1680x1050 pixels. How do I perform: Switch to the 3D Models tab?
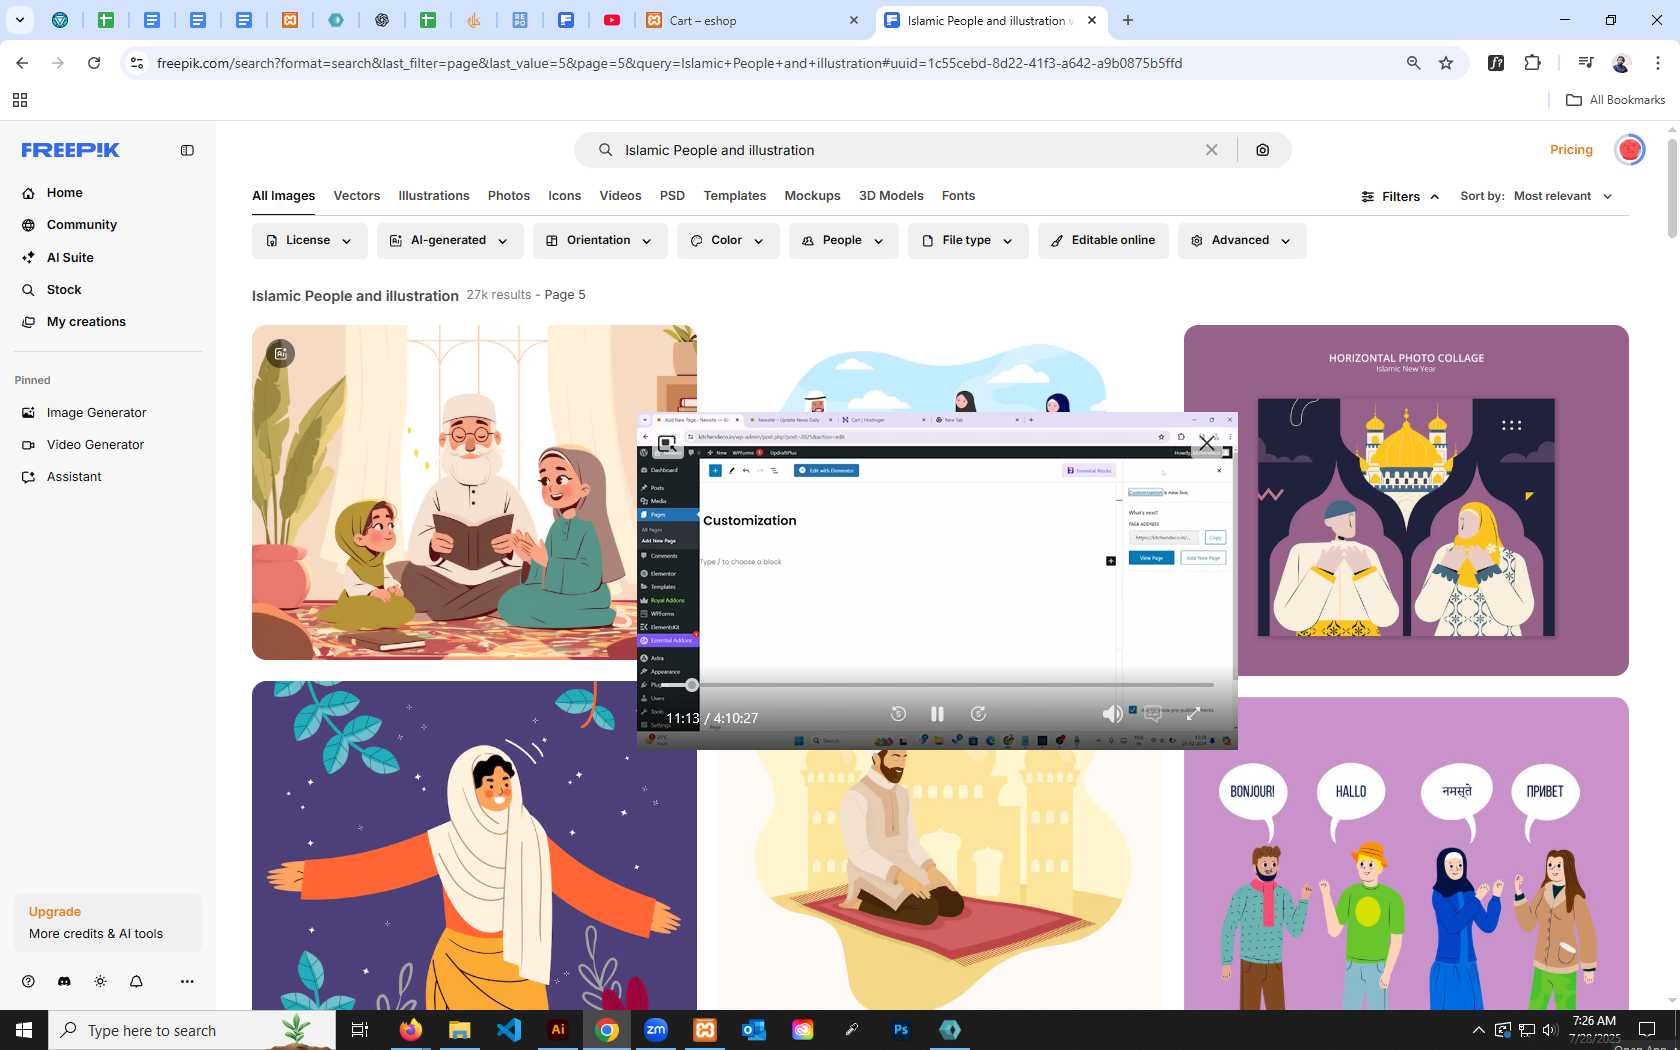tap(891, 196)
